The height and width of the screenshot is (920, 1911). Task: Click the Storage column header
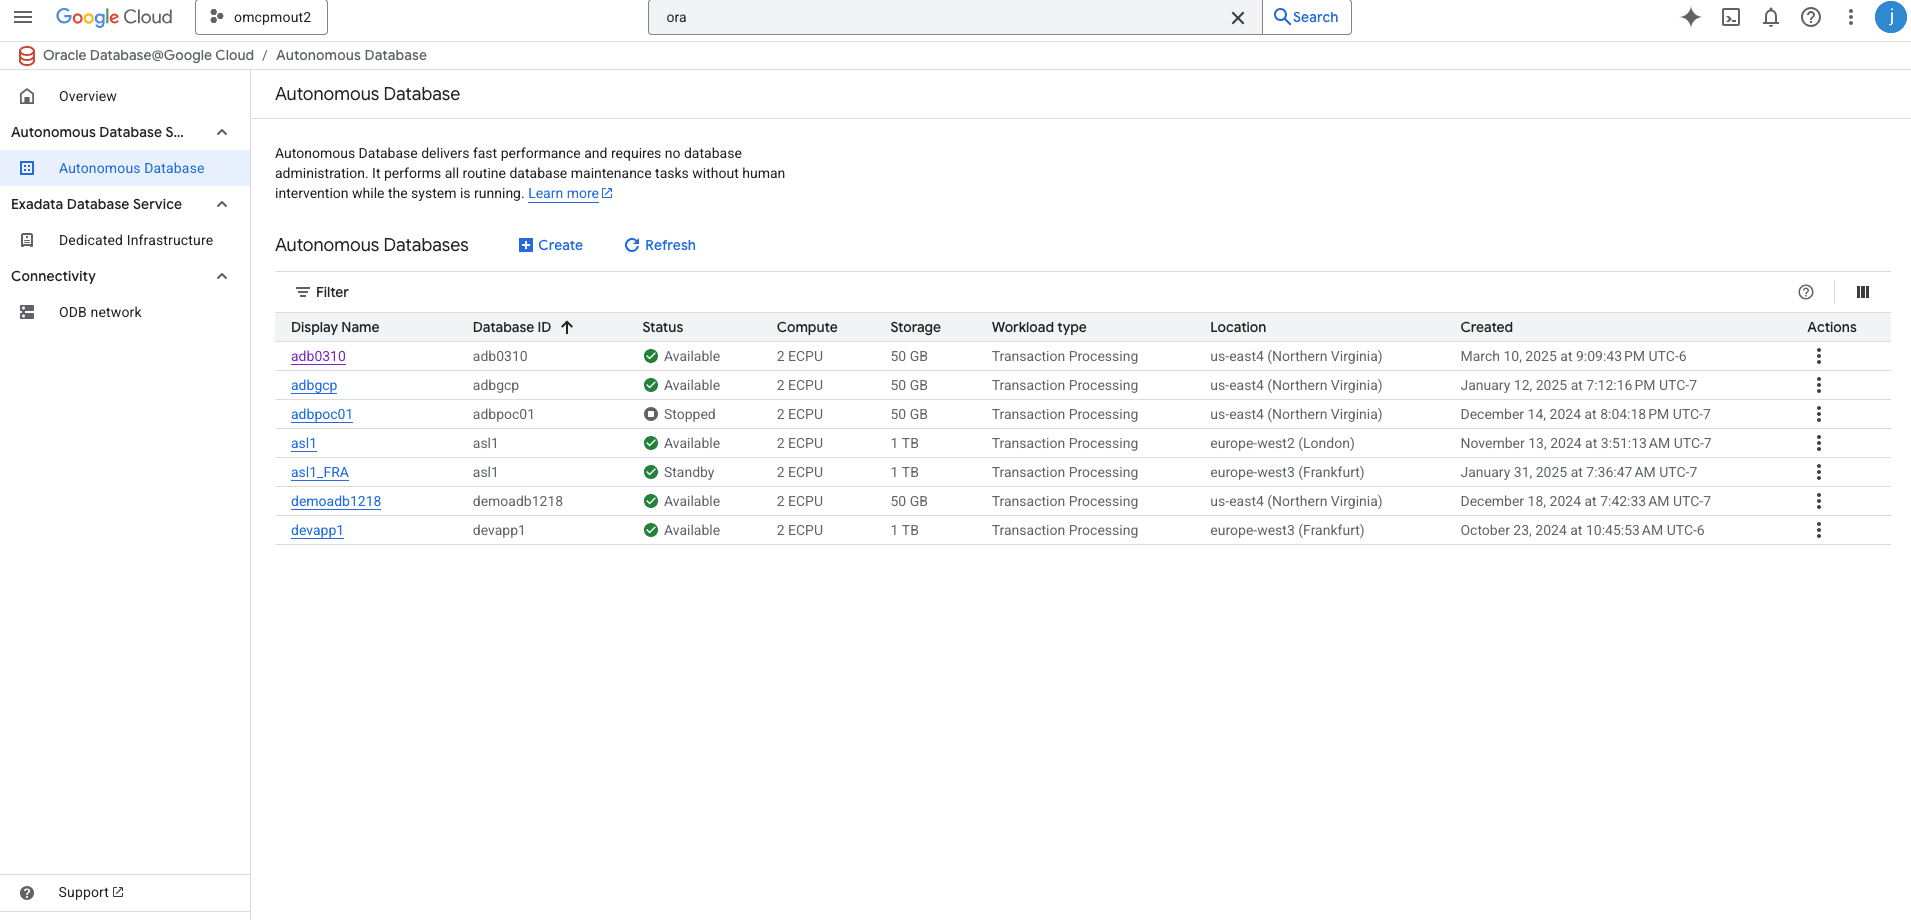915,327
